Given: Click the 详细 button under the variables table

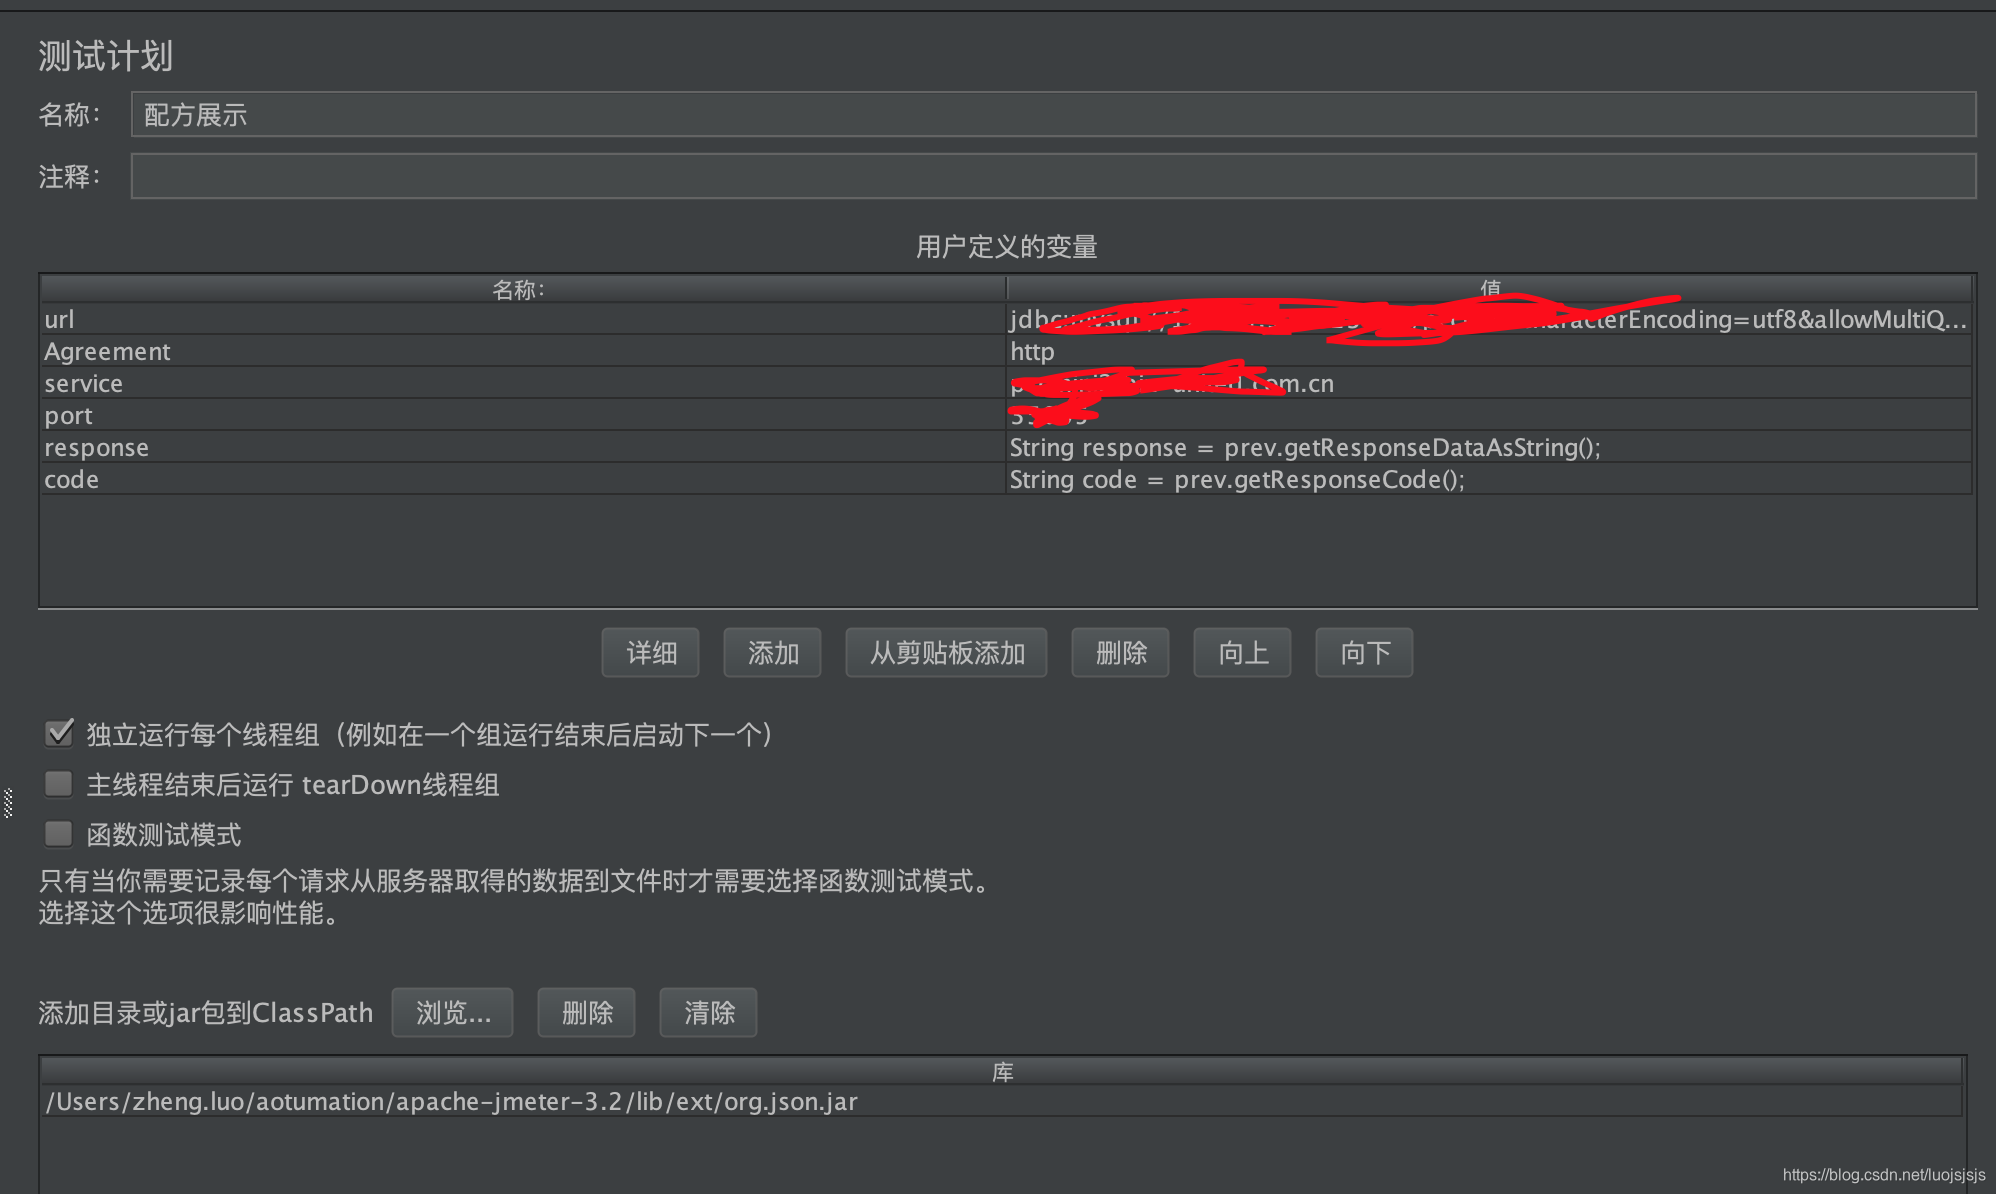Looking at the screenshot, I should [x=649, y=652].
